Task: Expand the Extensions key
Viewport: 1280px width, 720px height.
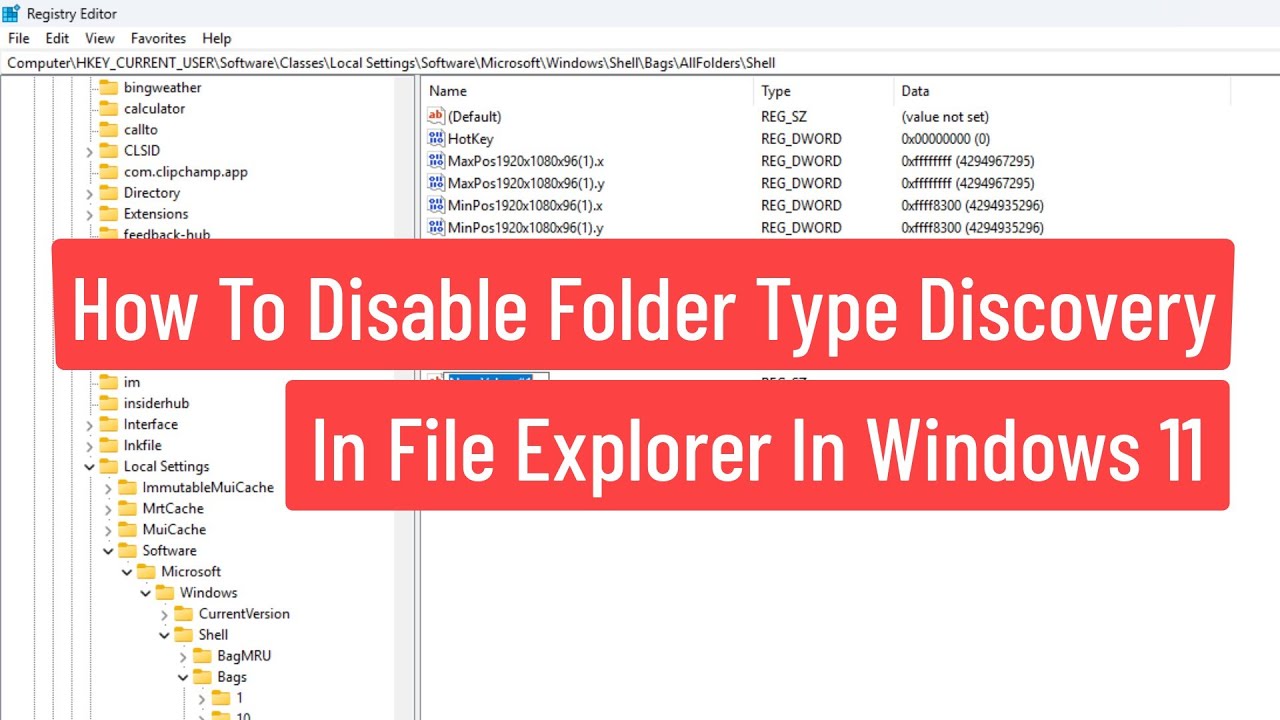Action: point(89,215)
